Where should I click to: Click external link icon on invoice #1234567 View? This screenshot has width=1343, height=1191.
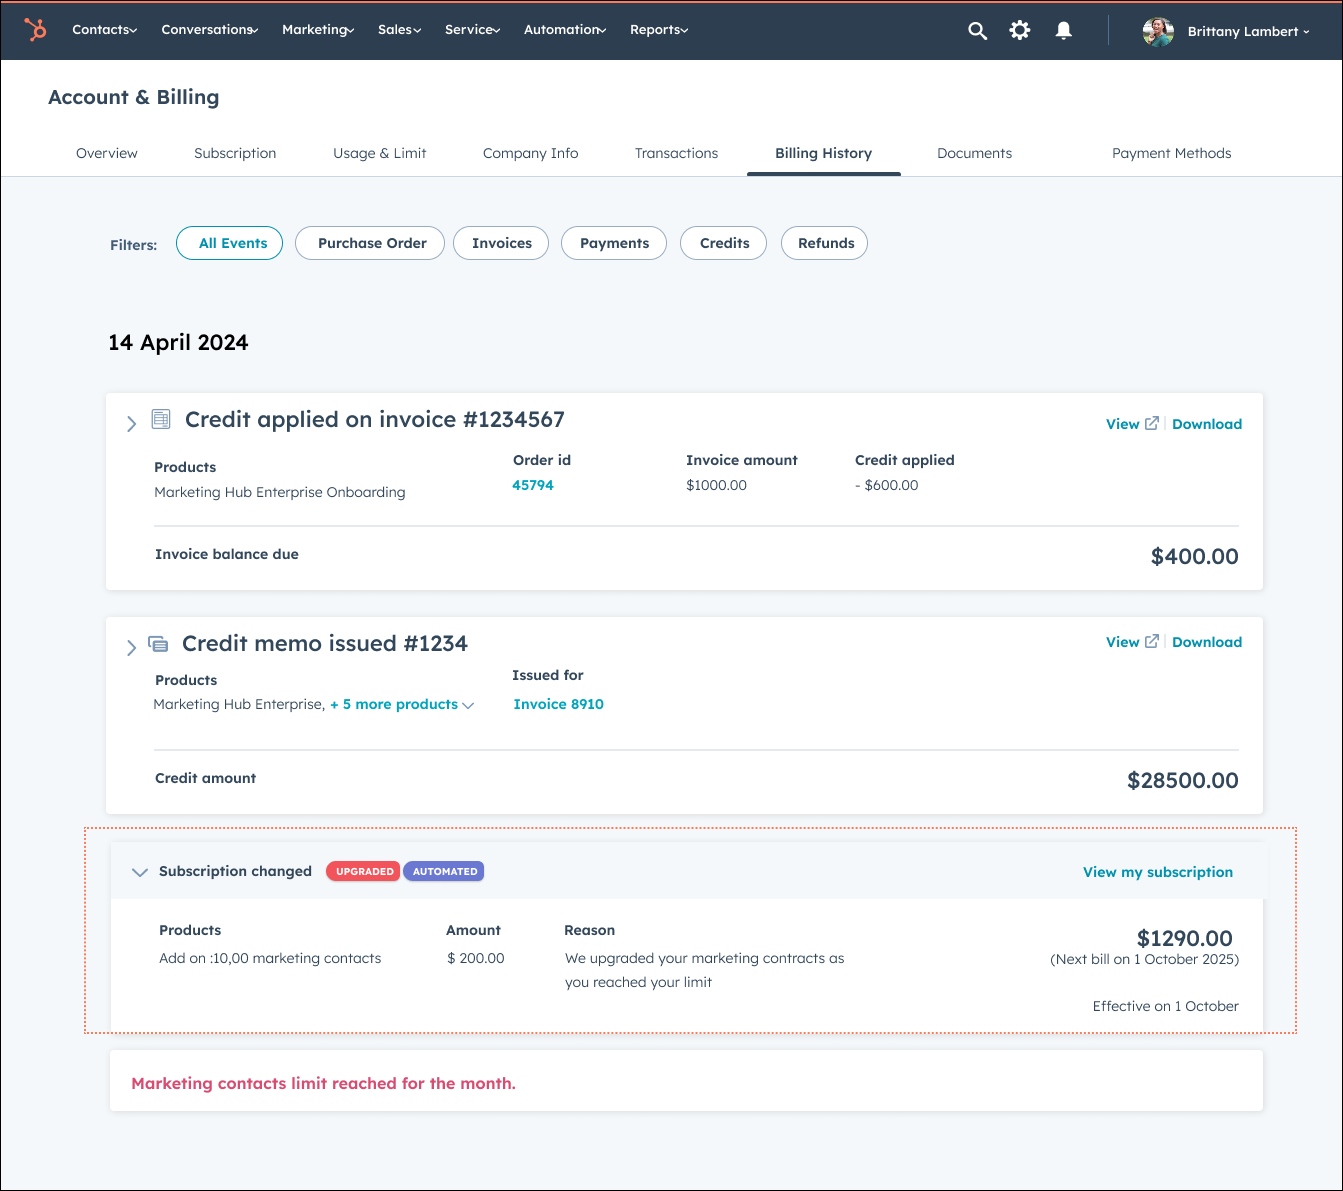(x=1152, y=423)
